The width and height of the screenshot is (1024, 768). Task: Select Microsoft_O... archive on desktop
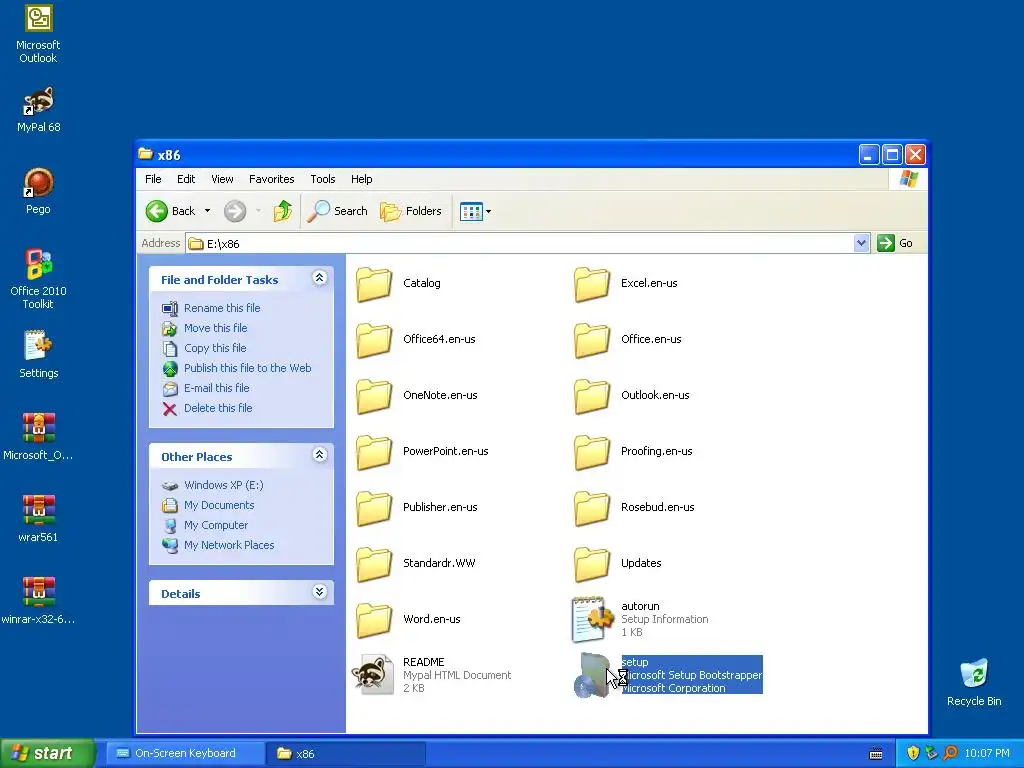(x=38, y=436)
